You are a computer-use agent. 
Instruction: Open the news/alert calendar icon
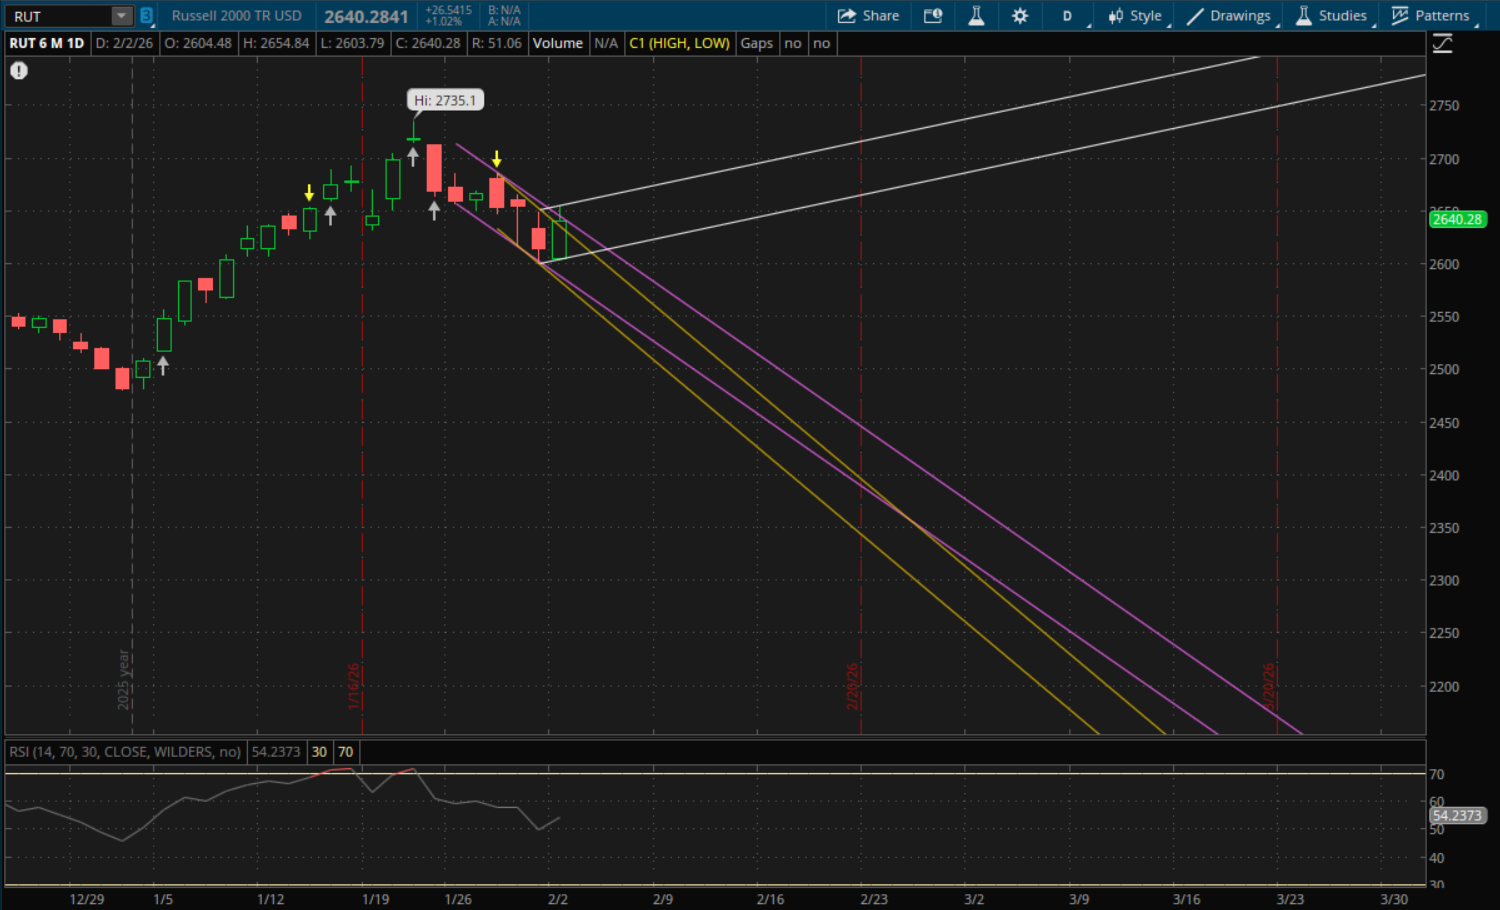933,16
